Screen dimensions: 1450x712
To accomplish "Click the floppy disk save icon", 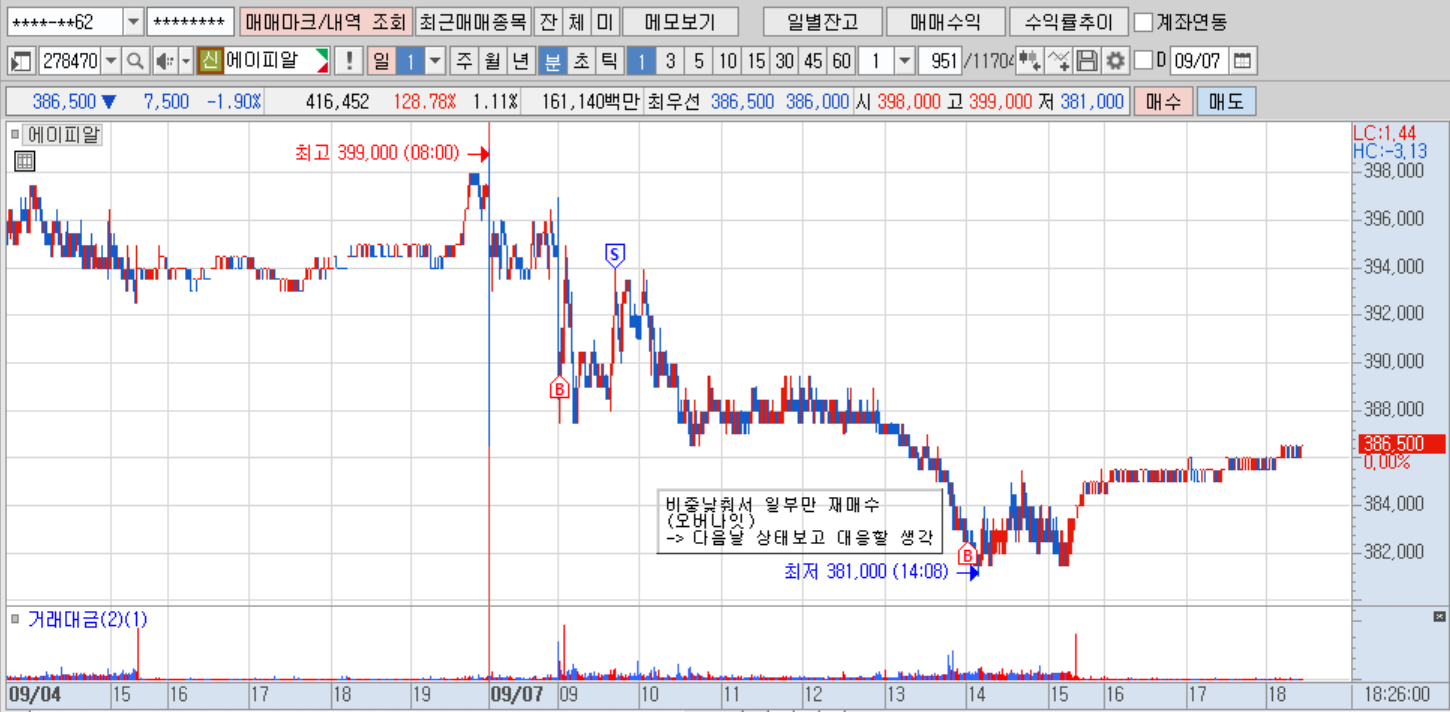I will [1087, 61].
